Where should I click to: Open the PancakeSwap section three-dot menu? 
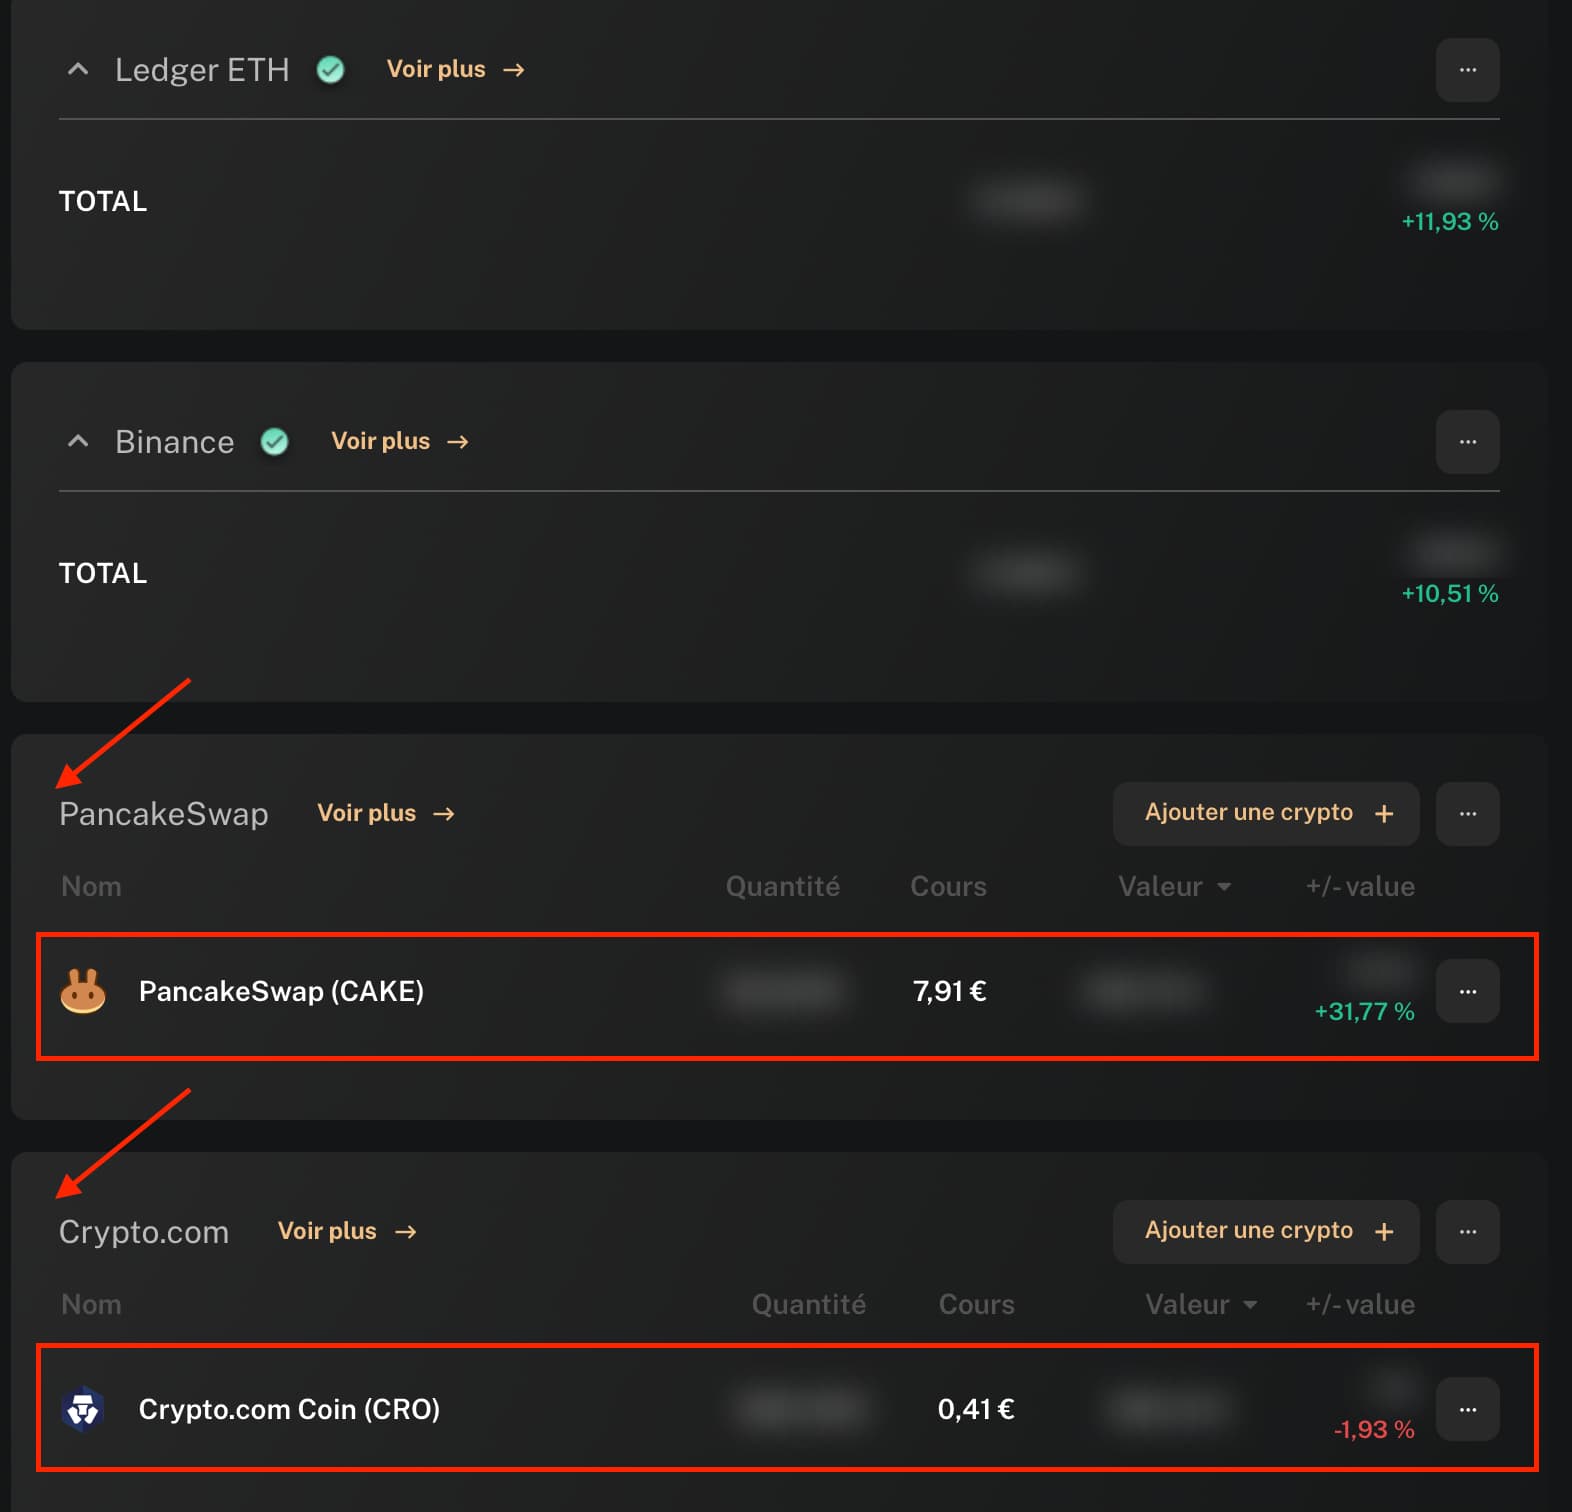pos(1467,814)
